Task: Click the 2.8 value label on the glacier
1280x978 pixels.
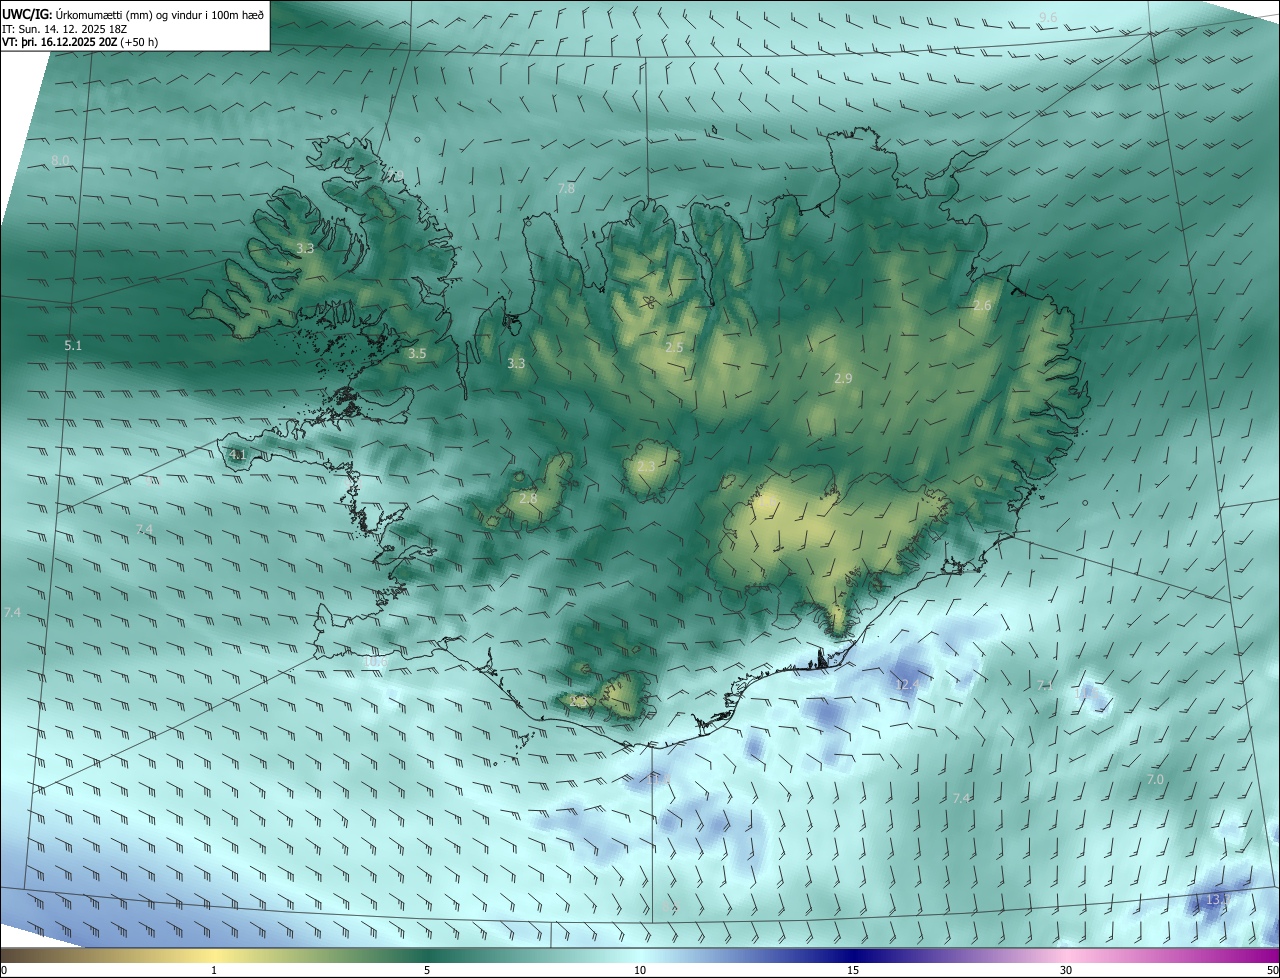Action: tap(528, 498)
